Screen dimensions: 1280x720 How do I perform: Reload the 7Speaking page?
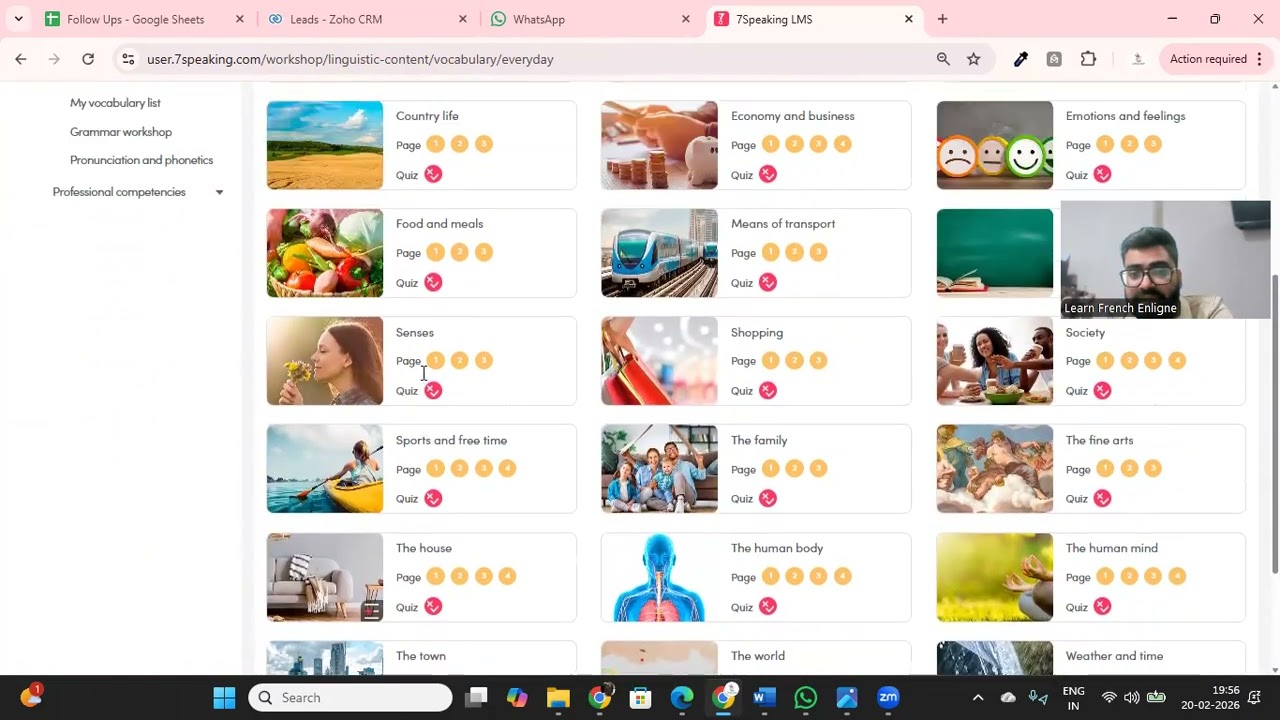tap(88, 59)
